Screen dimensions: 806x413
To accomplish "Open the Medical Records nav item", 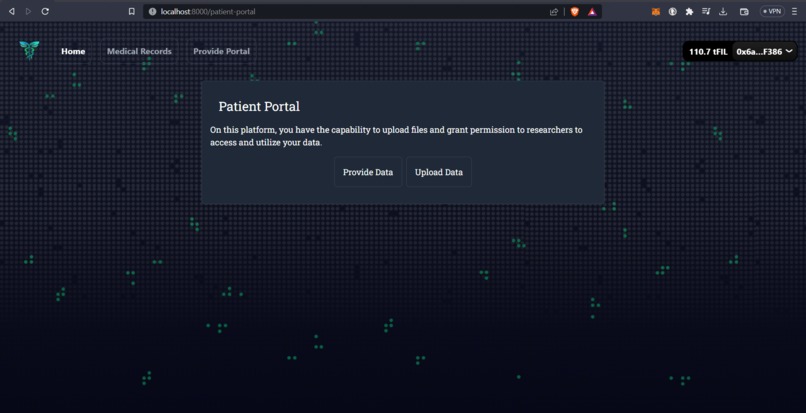I will point(139,51).
